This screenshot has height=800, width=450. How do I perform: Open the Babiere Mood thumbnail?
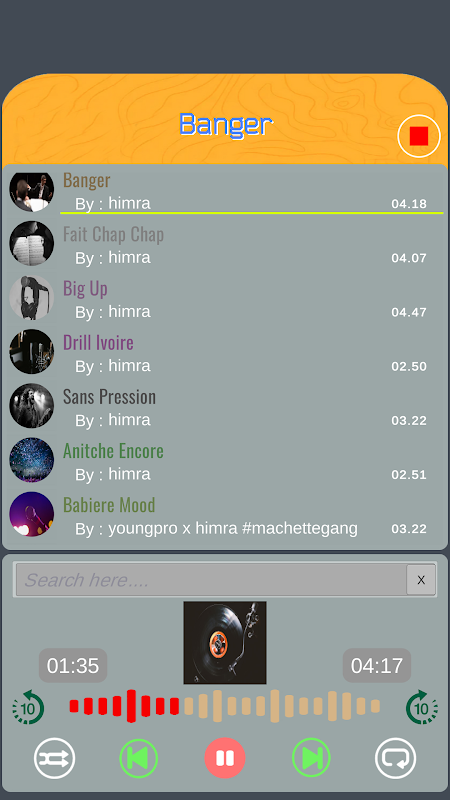pyautogui.click(x=32, y=514)
